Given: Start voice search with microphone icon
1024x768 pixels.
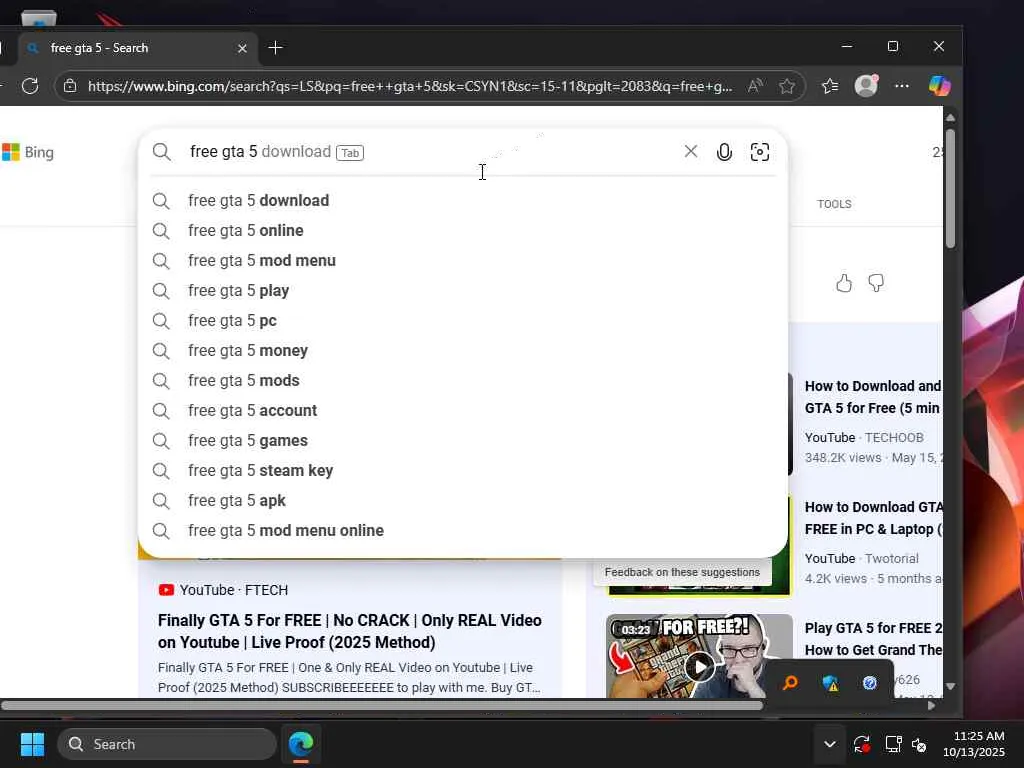Looking at the screenshot, I should click(x=724, y=152).
